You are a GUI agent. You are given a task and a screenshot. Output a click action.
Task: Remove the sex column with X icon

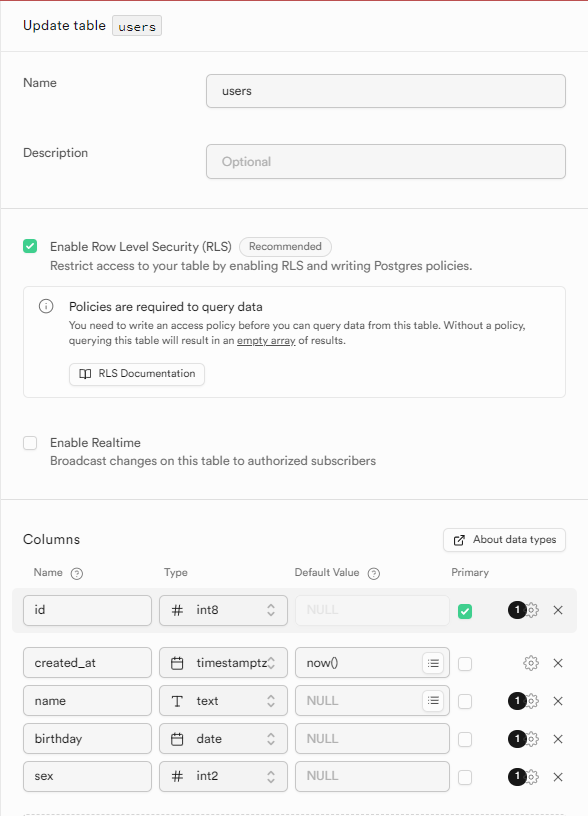(558, 777)
